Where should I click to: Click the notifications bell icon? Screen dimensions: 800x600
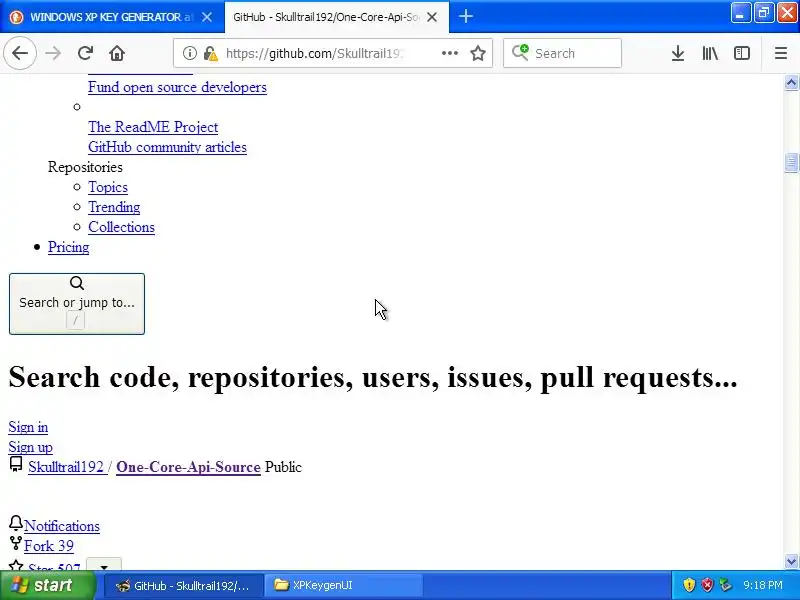click(16, 523)
